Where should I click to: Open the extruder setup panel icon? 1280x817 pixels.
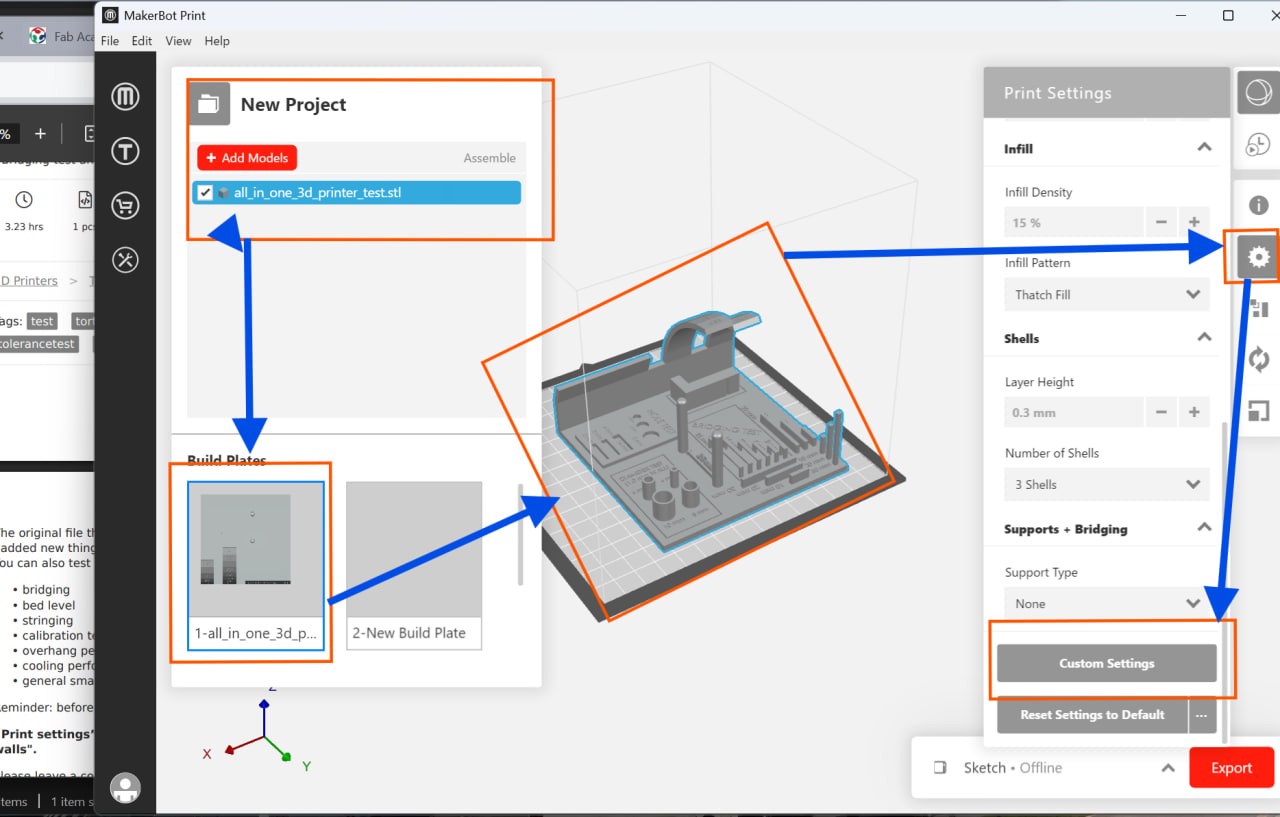pos(1258,308)
